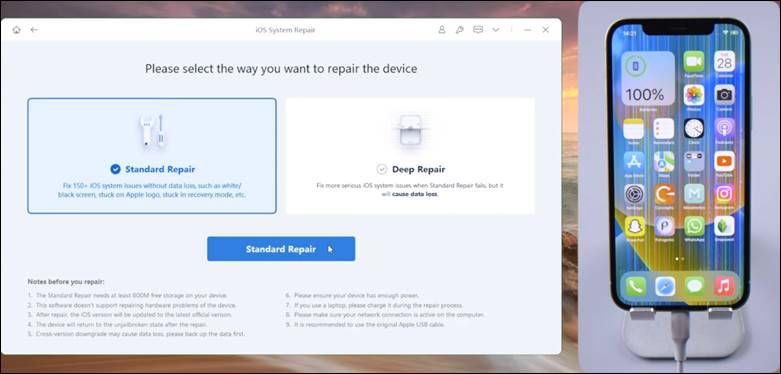Image resolution: width=781 pixels, height=374 pixels.
Task: Tap the Clock app on the iPhone
Action: click(x=694, y=128)
